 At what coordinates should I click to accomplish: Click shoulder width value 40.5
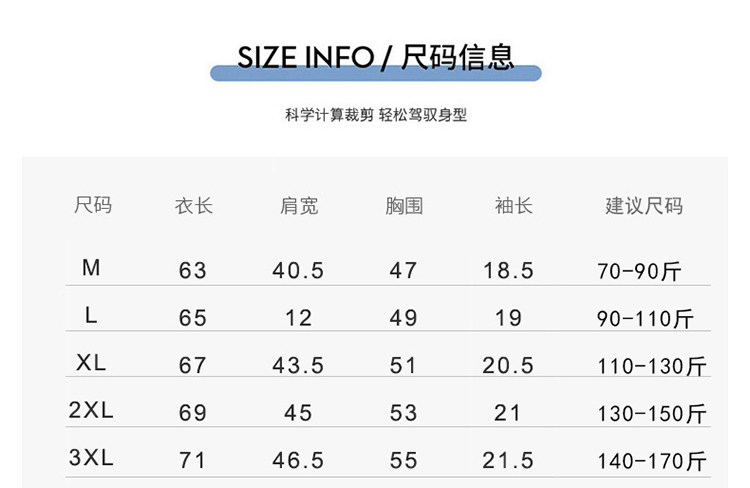click(298, 271)
